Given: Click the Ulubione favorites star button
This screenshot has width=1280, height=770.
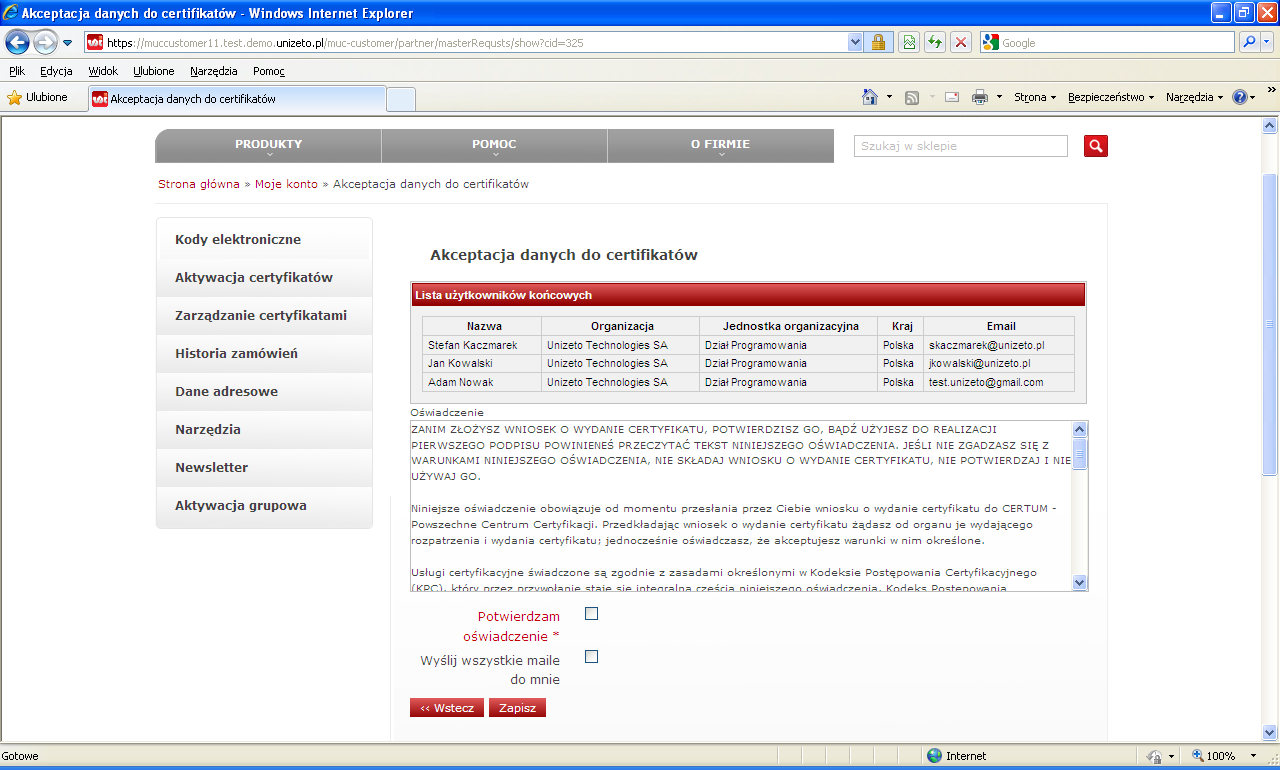Looking at the screenshot, I should tap(38, 97).
